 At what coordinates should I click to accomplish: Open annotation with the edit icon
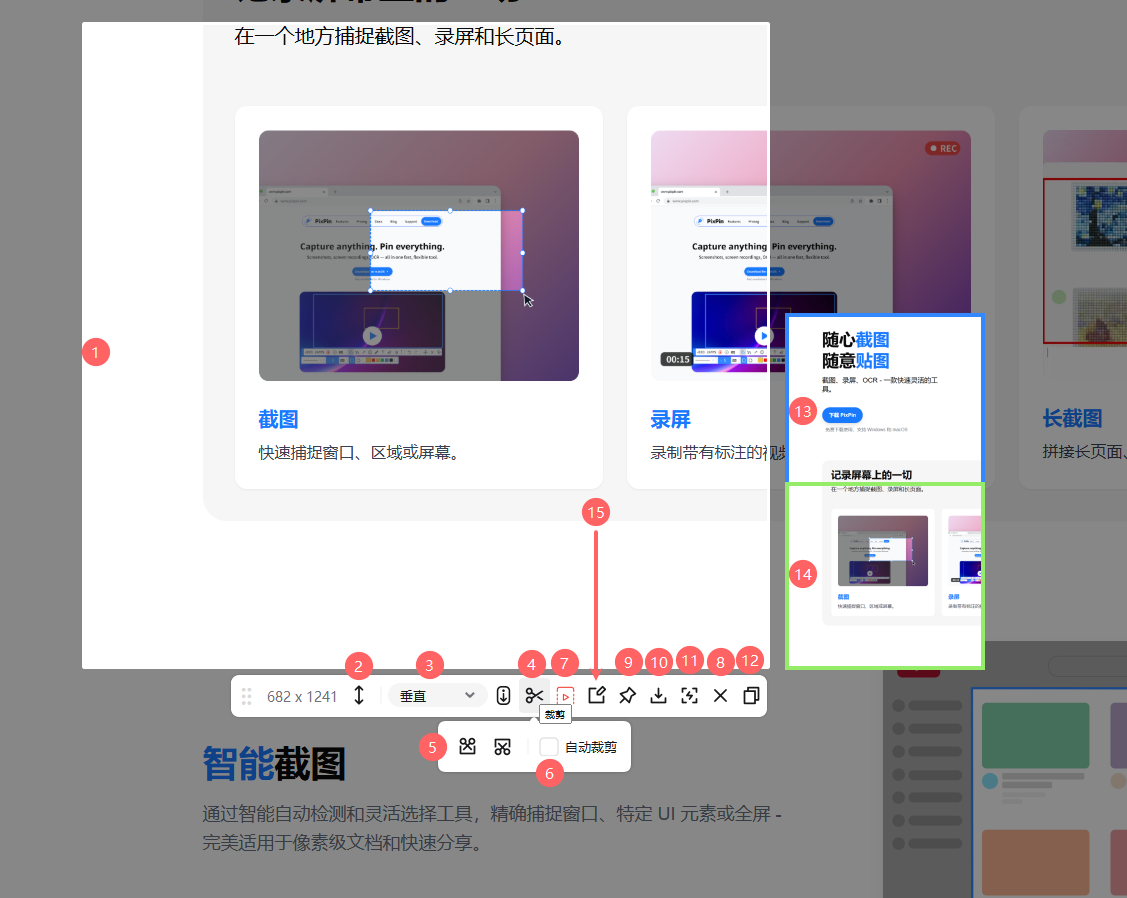[596, 694]
